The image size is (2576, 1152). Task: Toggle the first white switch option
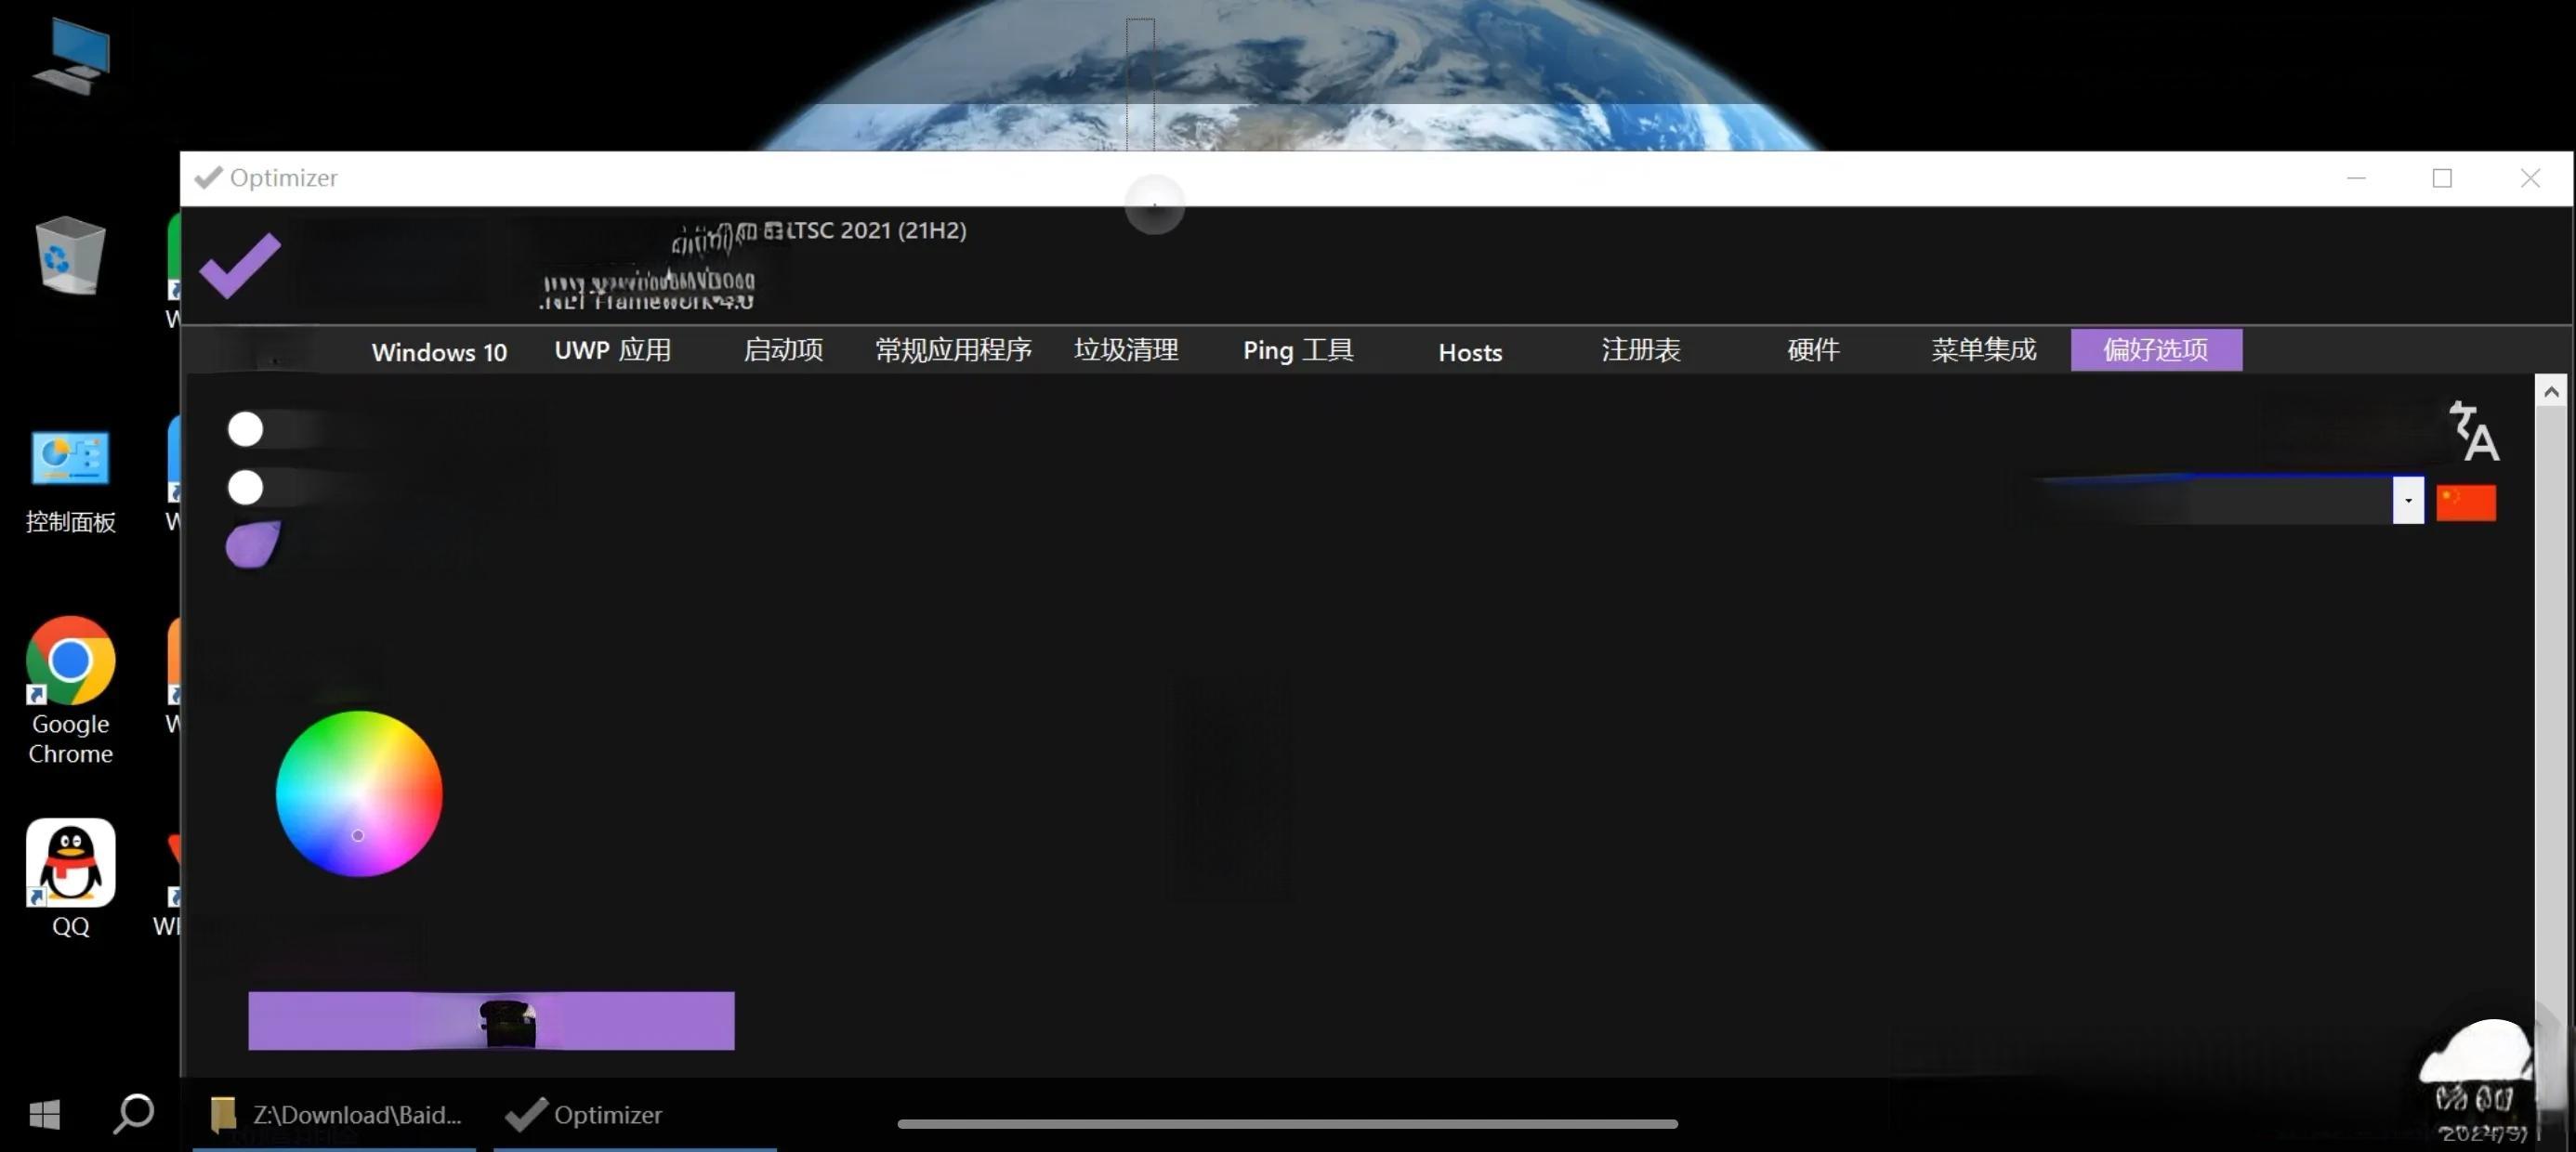click(246, 429)
